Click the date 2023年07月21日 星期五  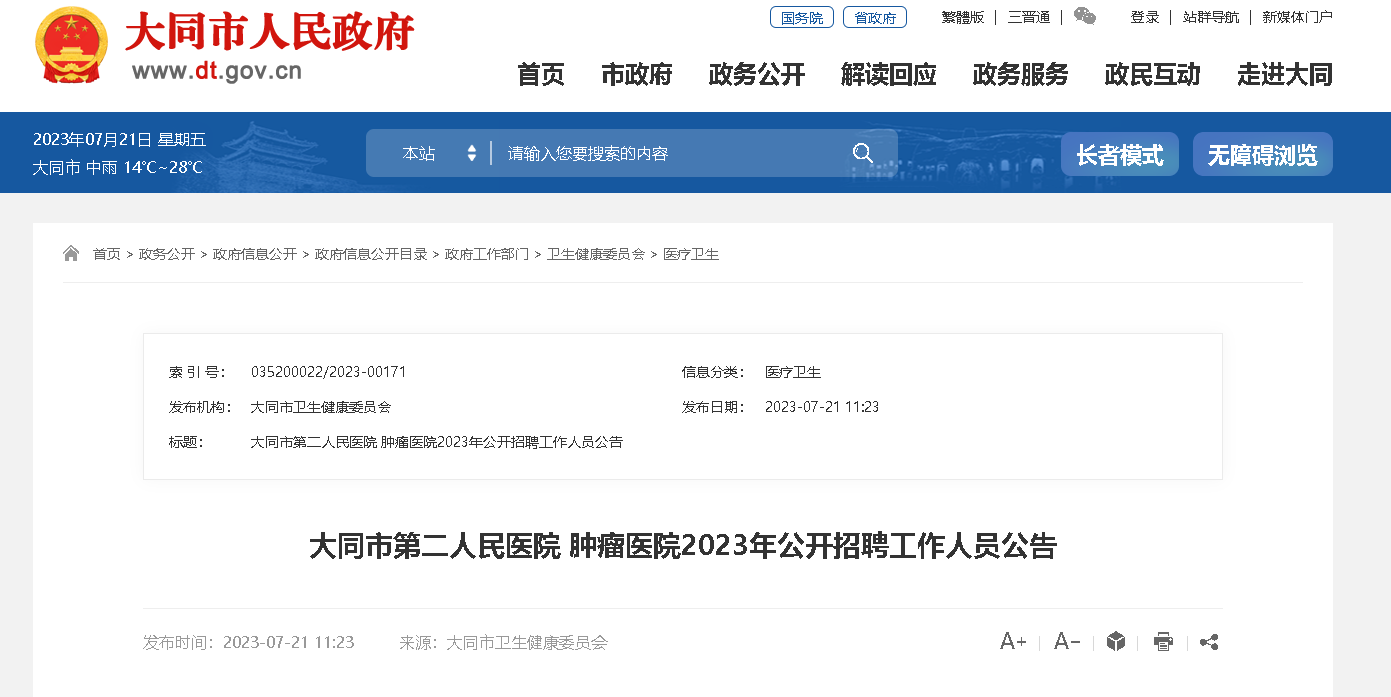point(119,139)
